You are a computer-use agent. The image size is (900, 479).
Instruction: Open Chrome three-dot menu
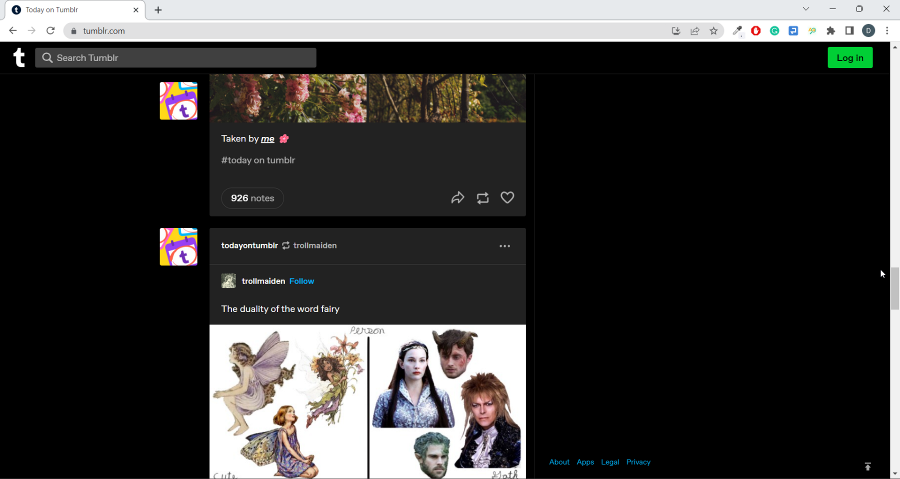887,31
